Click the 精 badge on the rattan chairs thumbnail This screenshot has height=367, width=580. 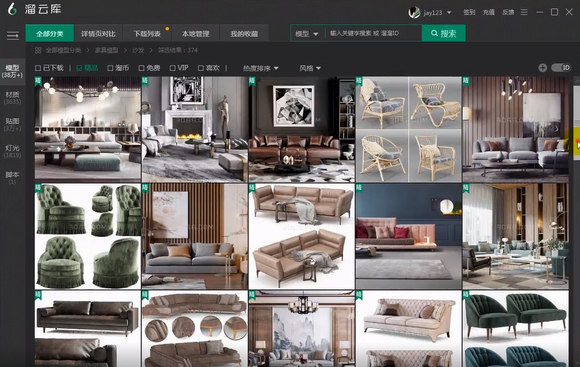pos(359,80)
